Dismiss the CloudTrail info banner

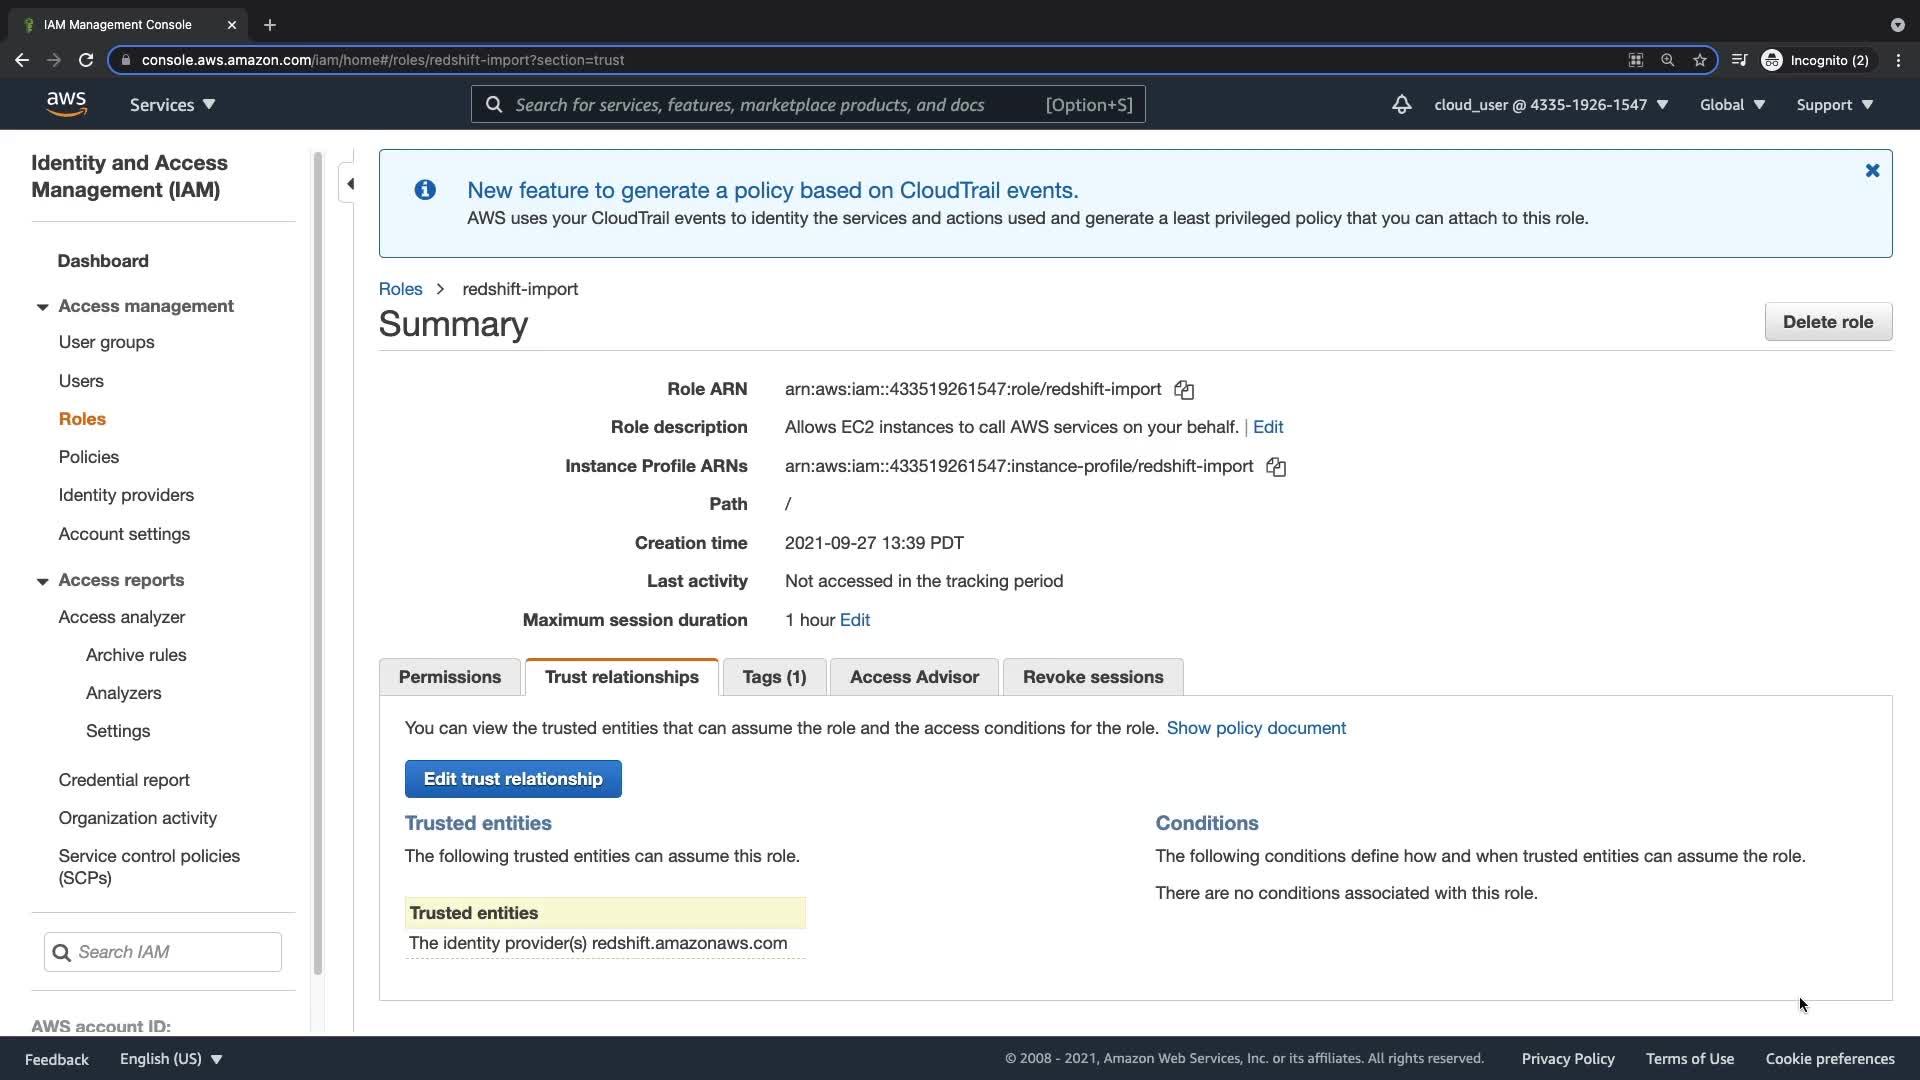coord(1872,171)
